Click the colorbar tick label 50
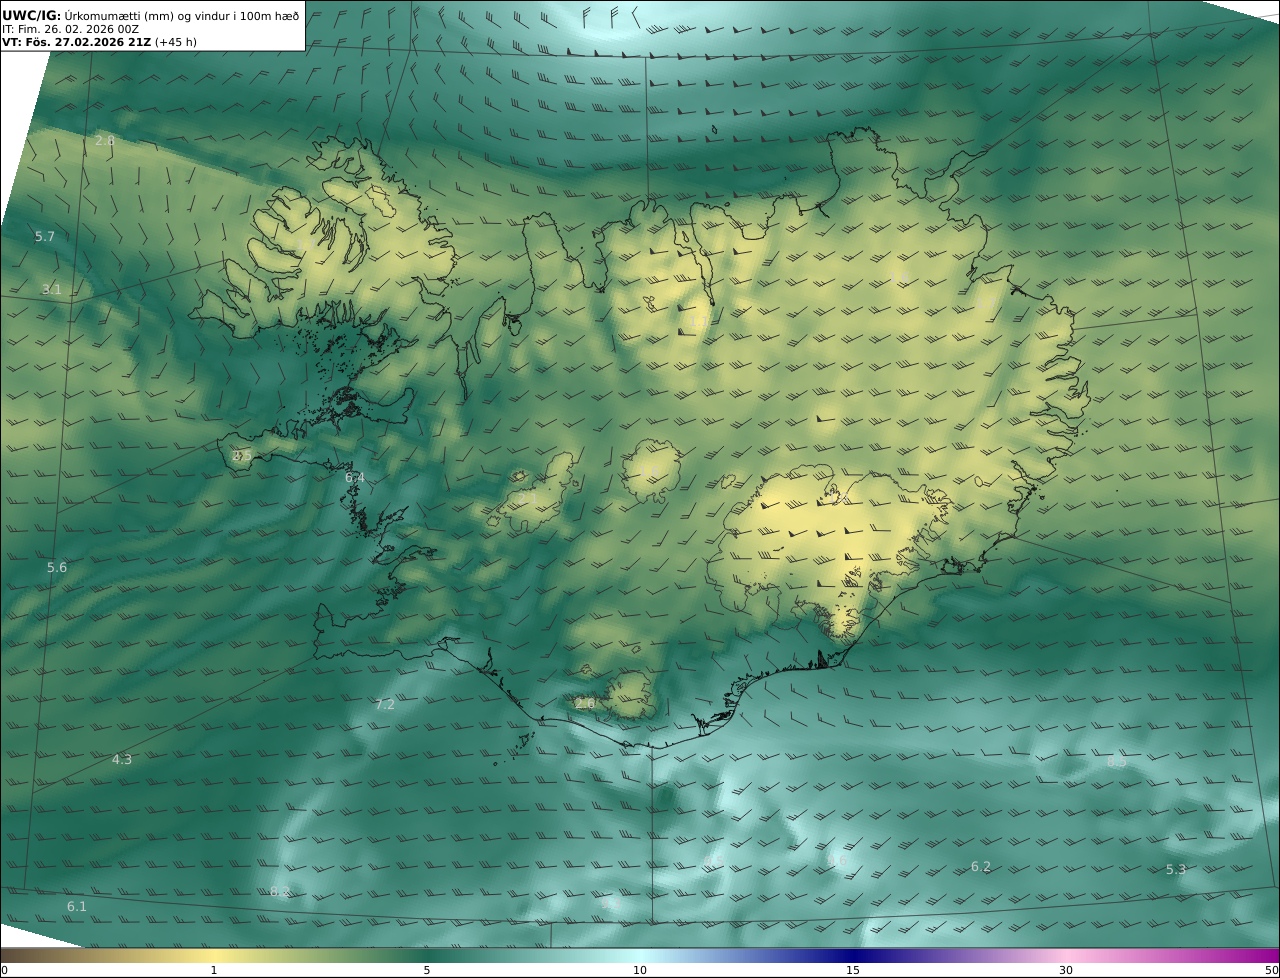 pos(1272,970)
